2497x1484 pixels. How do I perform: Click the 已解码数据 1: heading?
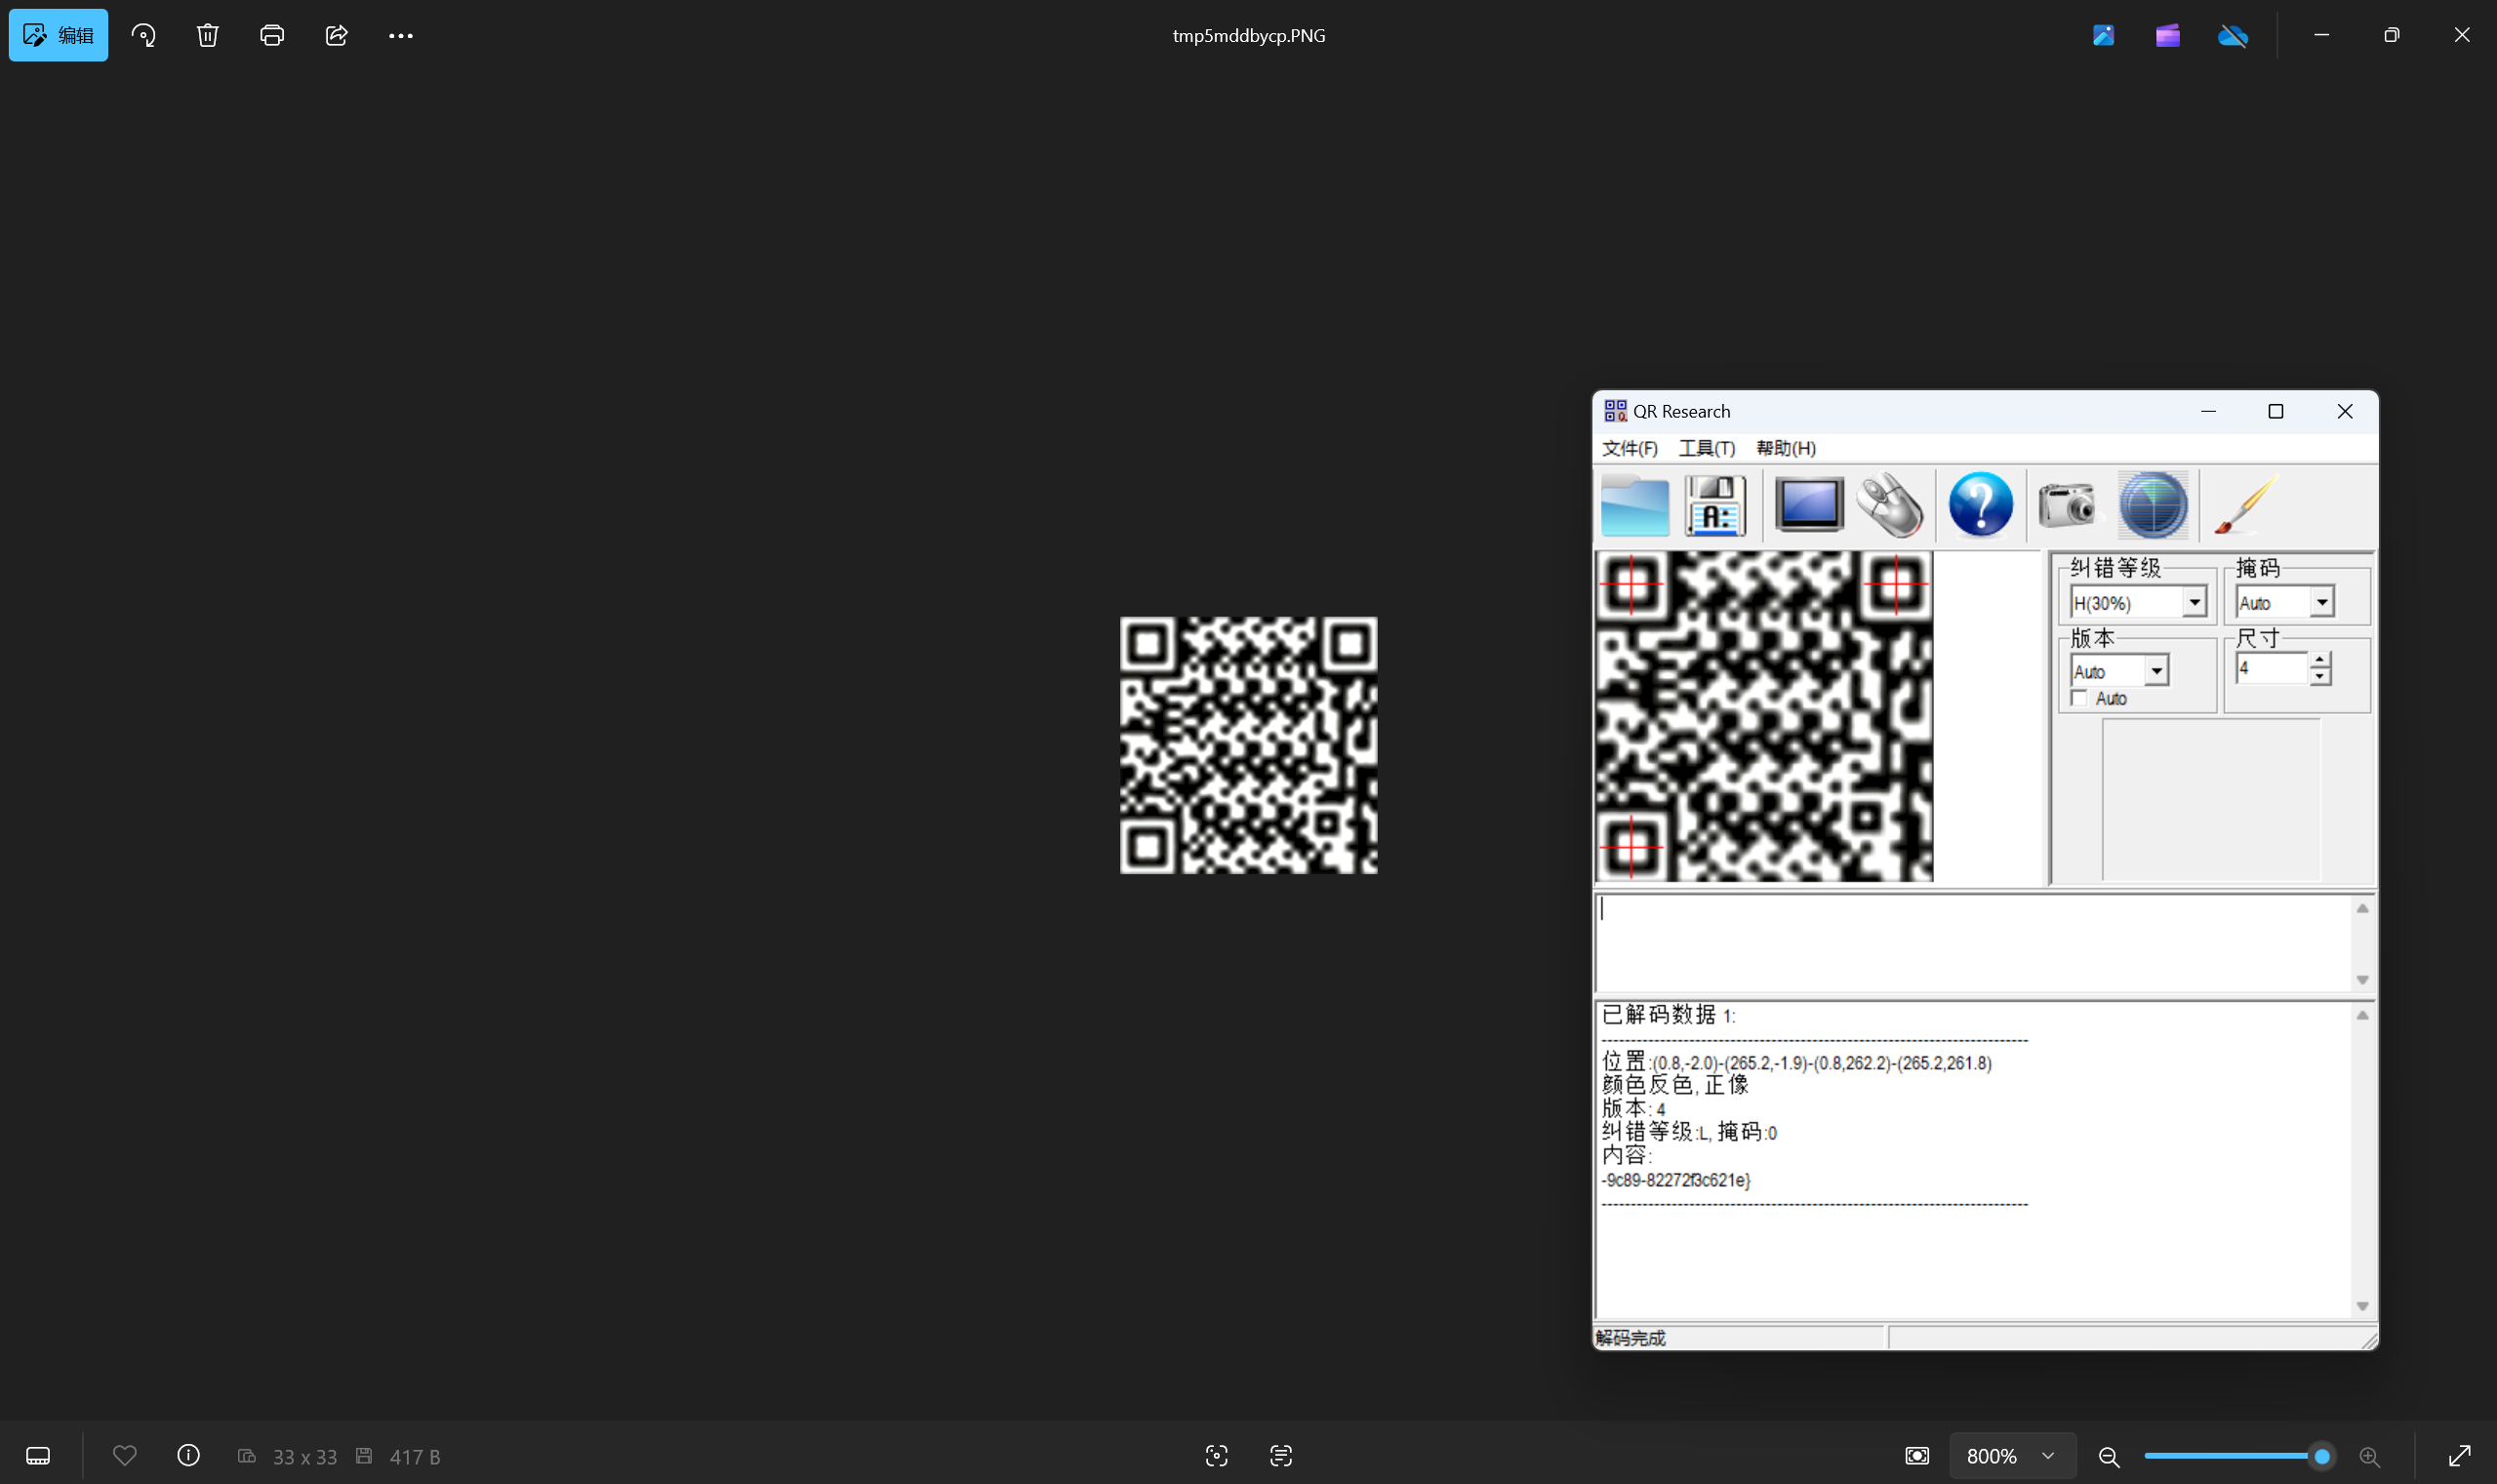[x=1669, y=1015]
